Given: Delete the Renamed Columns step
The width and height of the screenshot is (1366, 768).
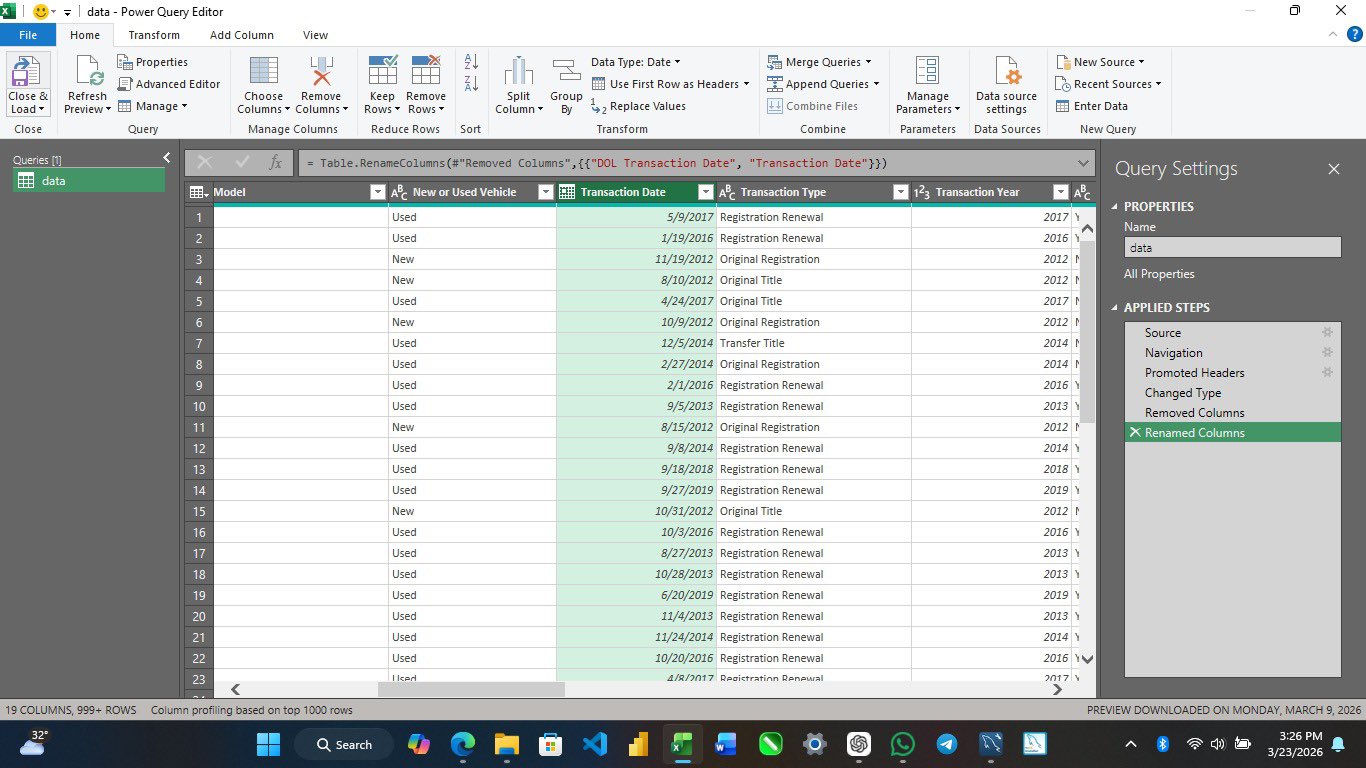Looking at the screenshot, I should (x=1135, y=433).
